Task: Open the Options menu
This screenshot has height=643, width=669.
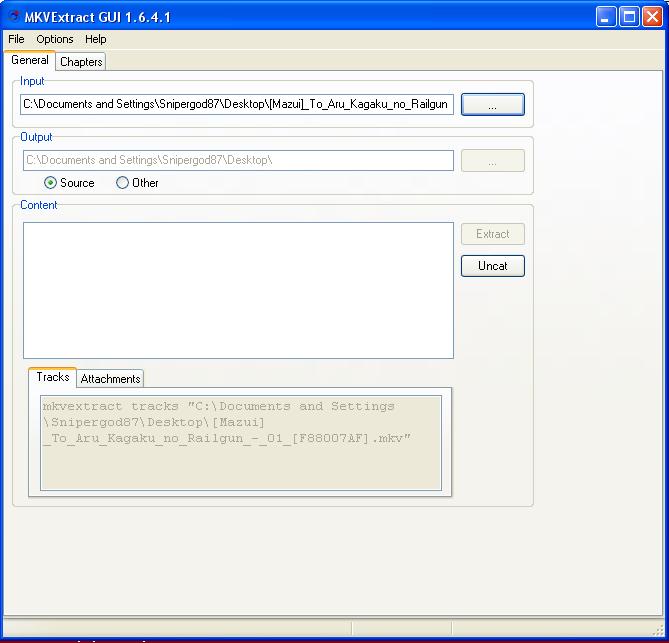Action: pyautogui.click(x=55, y=39)
